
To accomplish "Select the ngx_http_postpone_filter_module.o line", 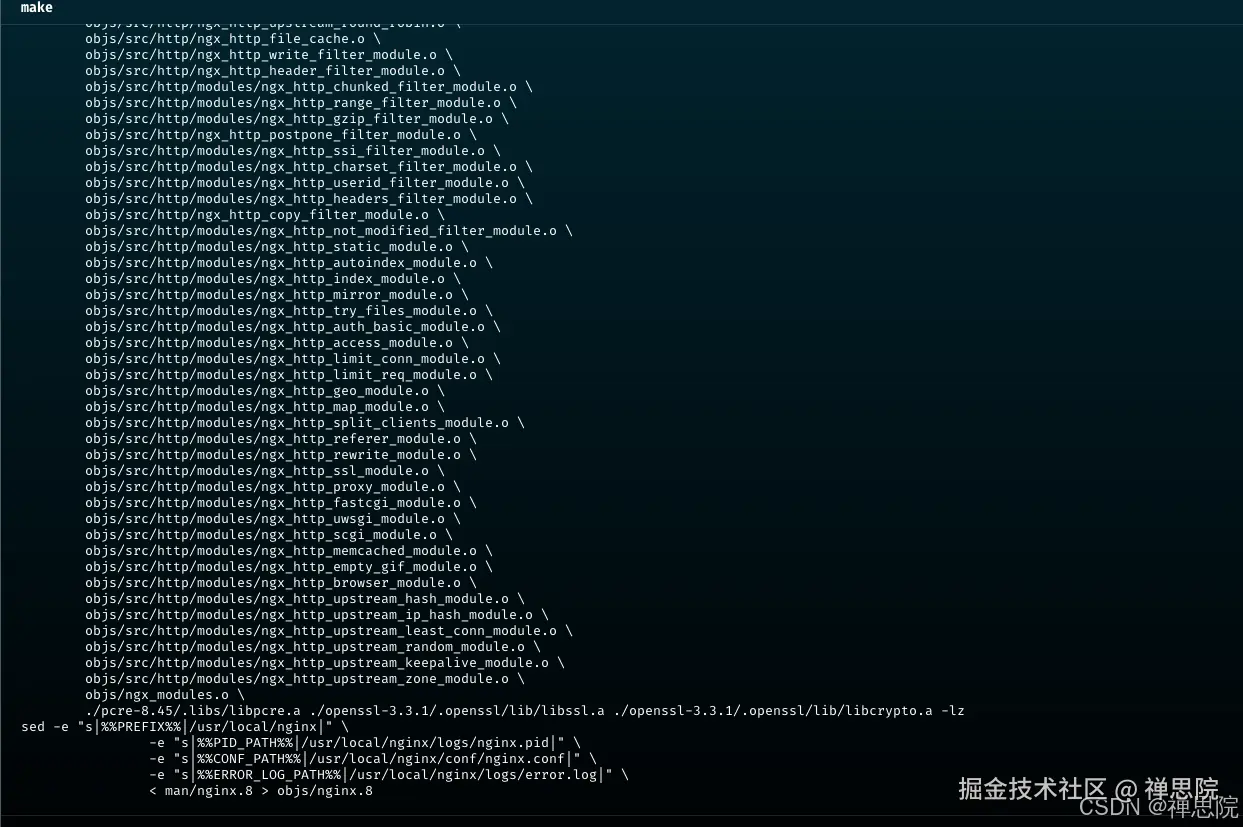I will click(280, 135).
